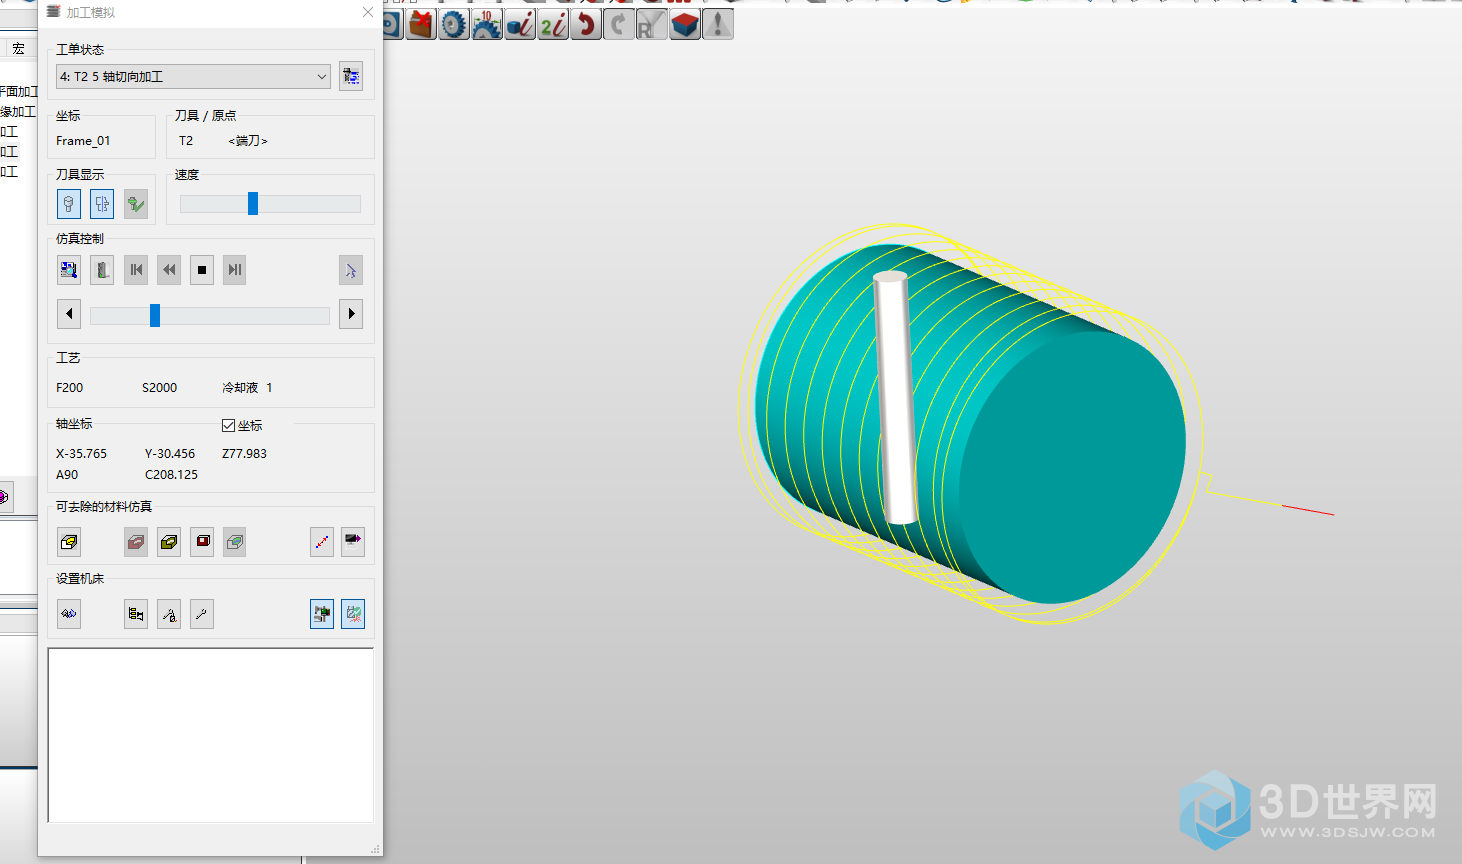This screenshot has height=864, width=1462.
Task: Click the X-35.765 axis coordinate
Action: (81, 454)
